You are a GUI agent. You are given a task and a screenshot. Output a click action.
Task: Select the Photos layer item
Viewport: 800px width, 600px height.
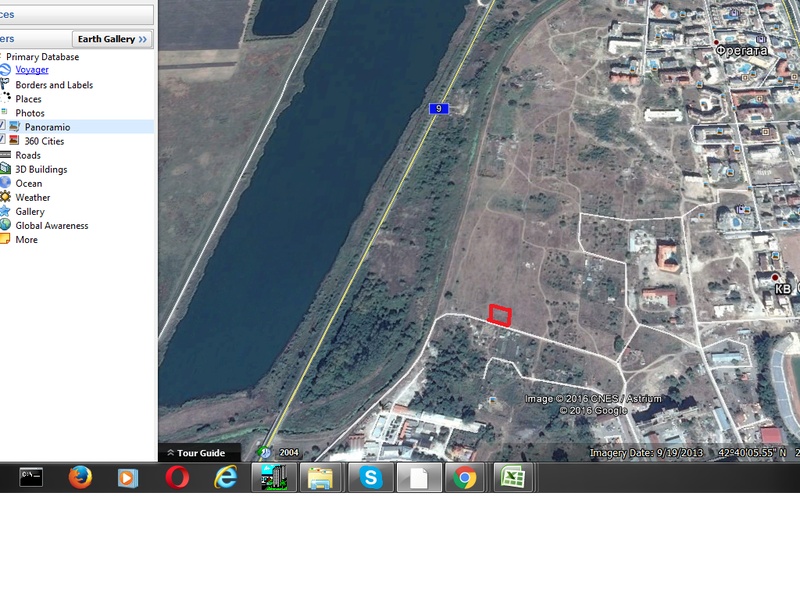30,113
